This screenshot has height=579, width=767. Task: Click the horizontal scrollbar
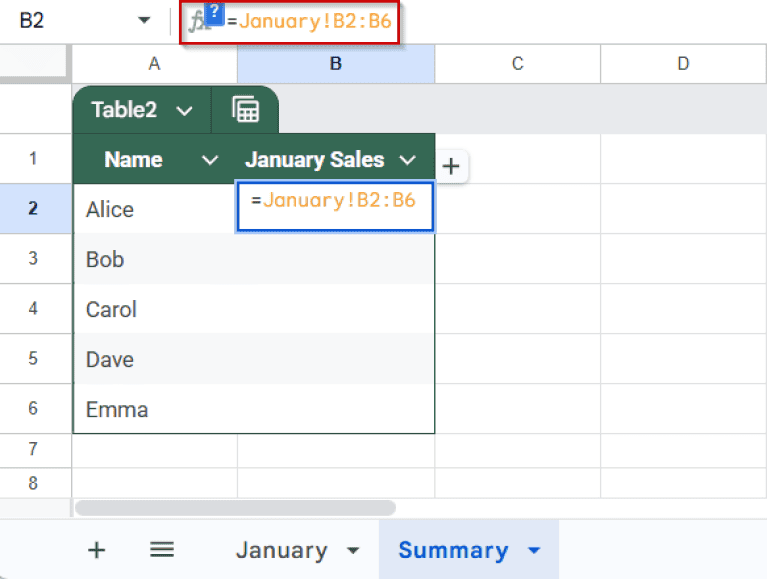tap(235, 508)
